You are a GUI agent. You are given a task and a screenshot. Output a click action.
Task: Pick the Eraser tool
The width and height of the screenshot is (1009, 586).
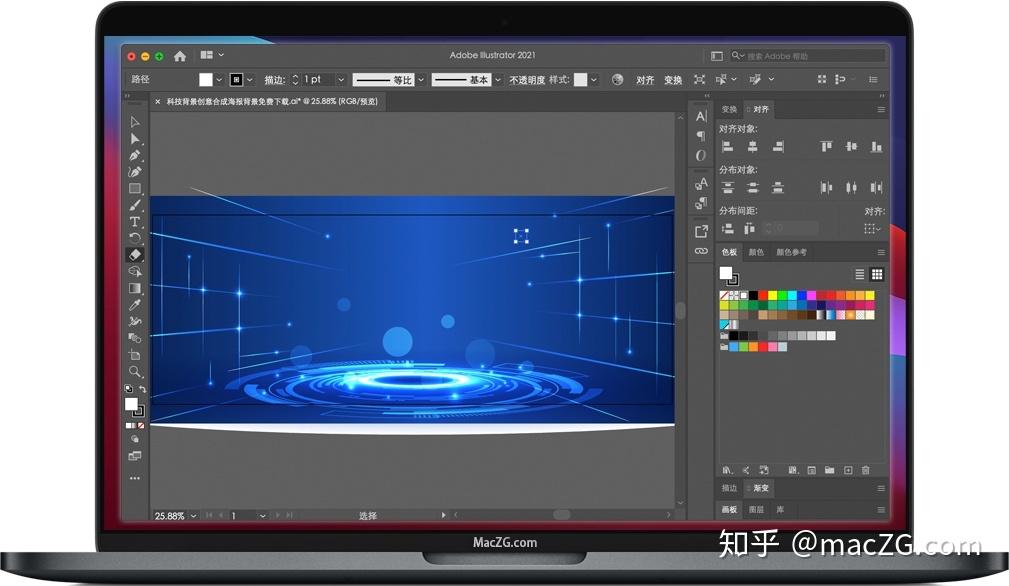[136, 252]
